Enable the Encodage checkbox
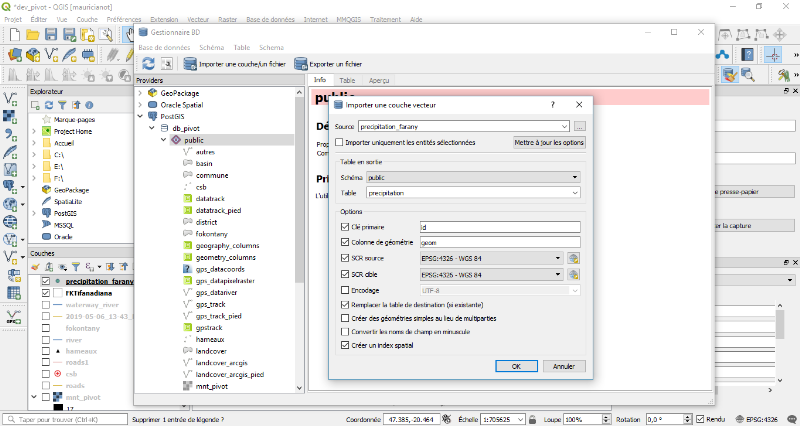The height and width of the screenshot is (426, 800). point(346,290)
